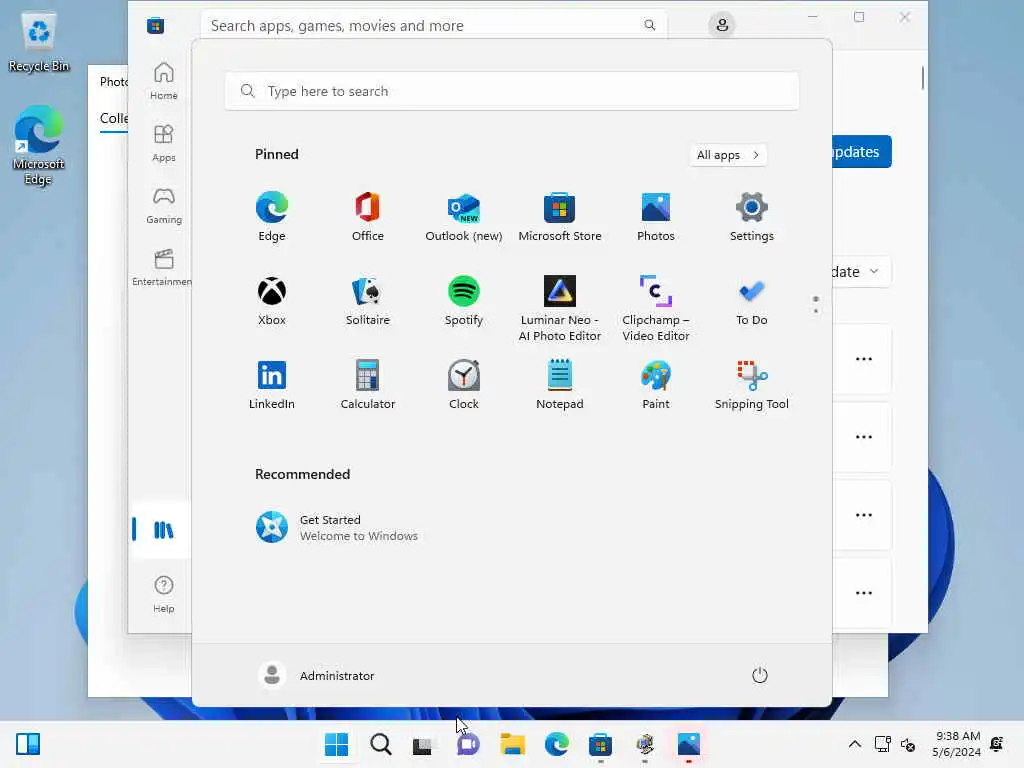Open more options for first library item
The height and width of the screenshot is (768, 1024).
click(x=864, y=359)
